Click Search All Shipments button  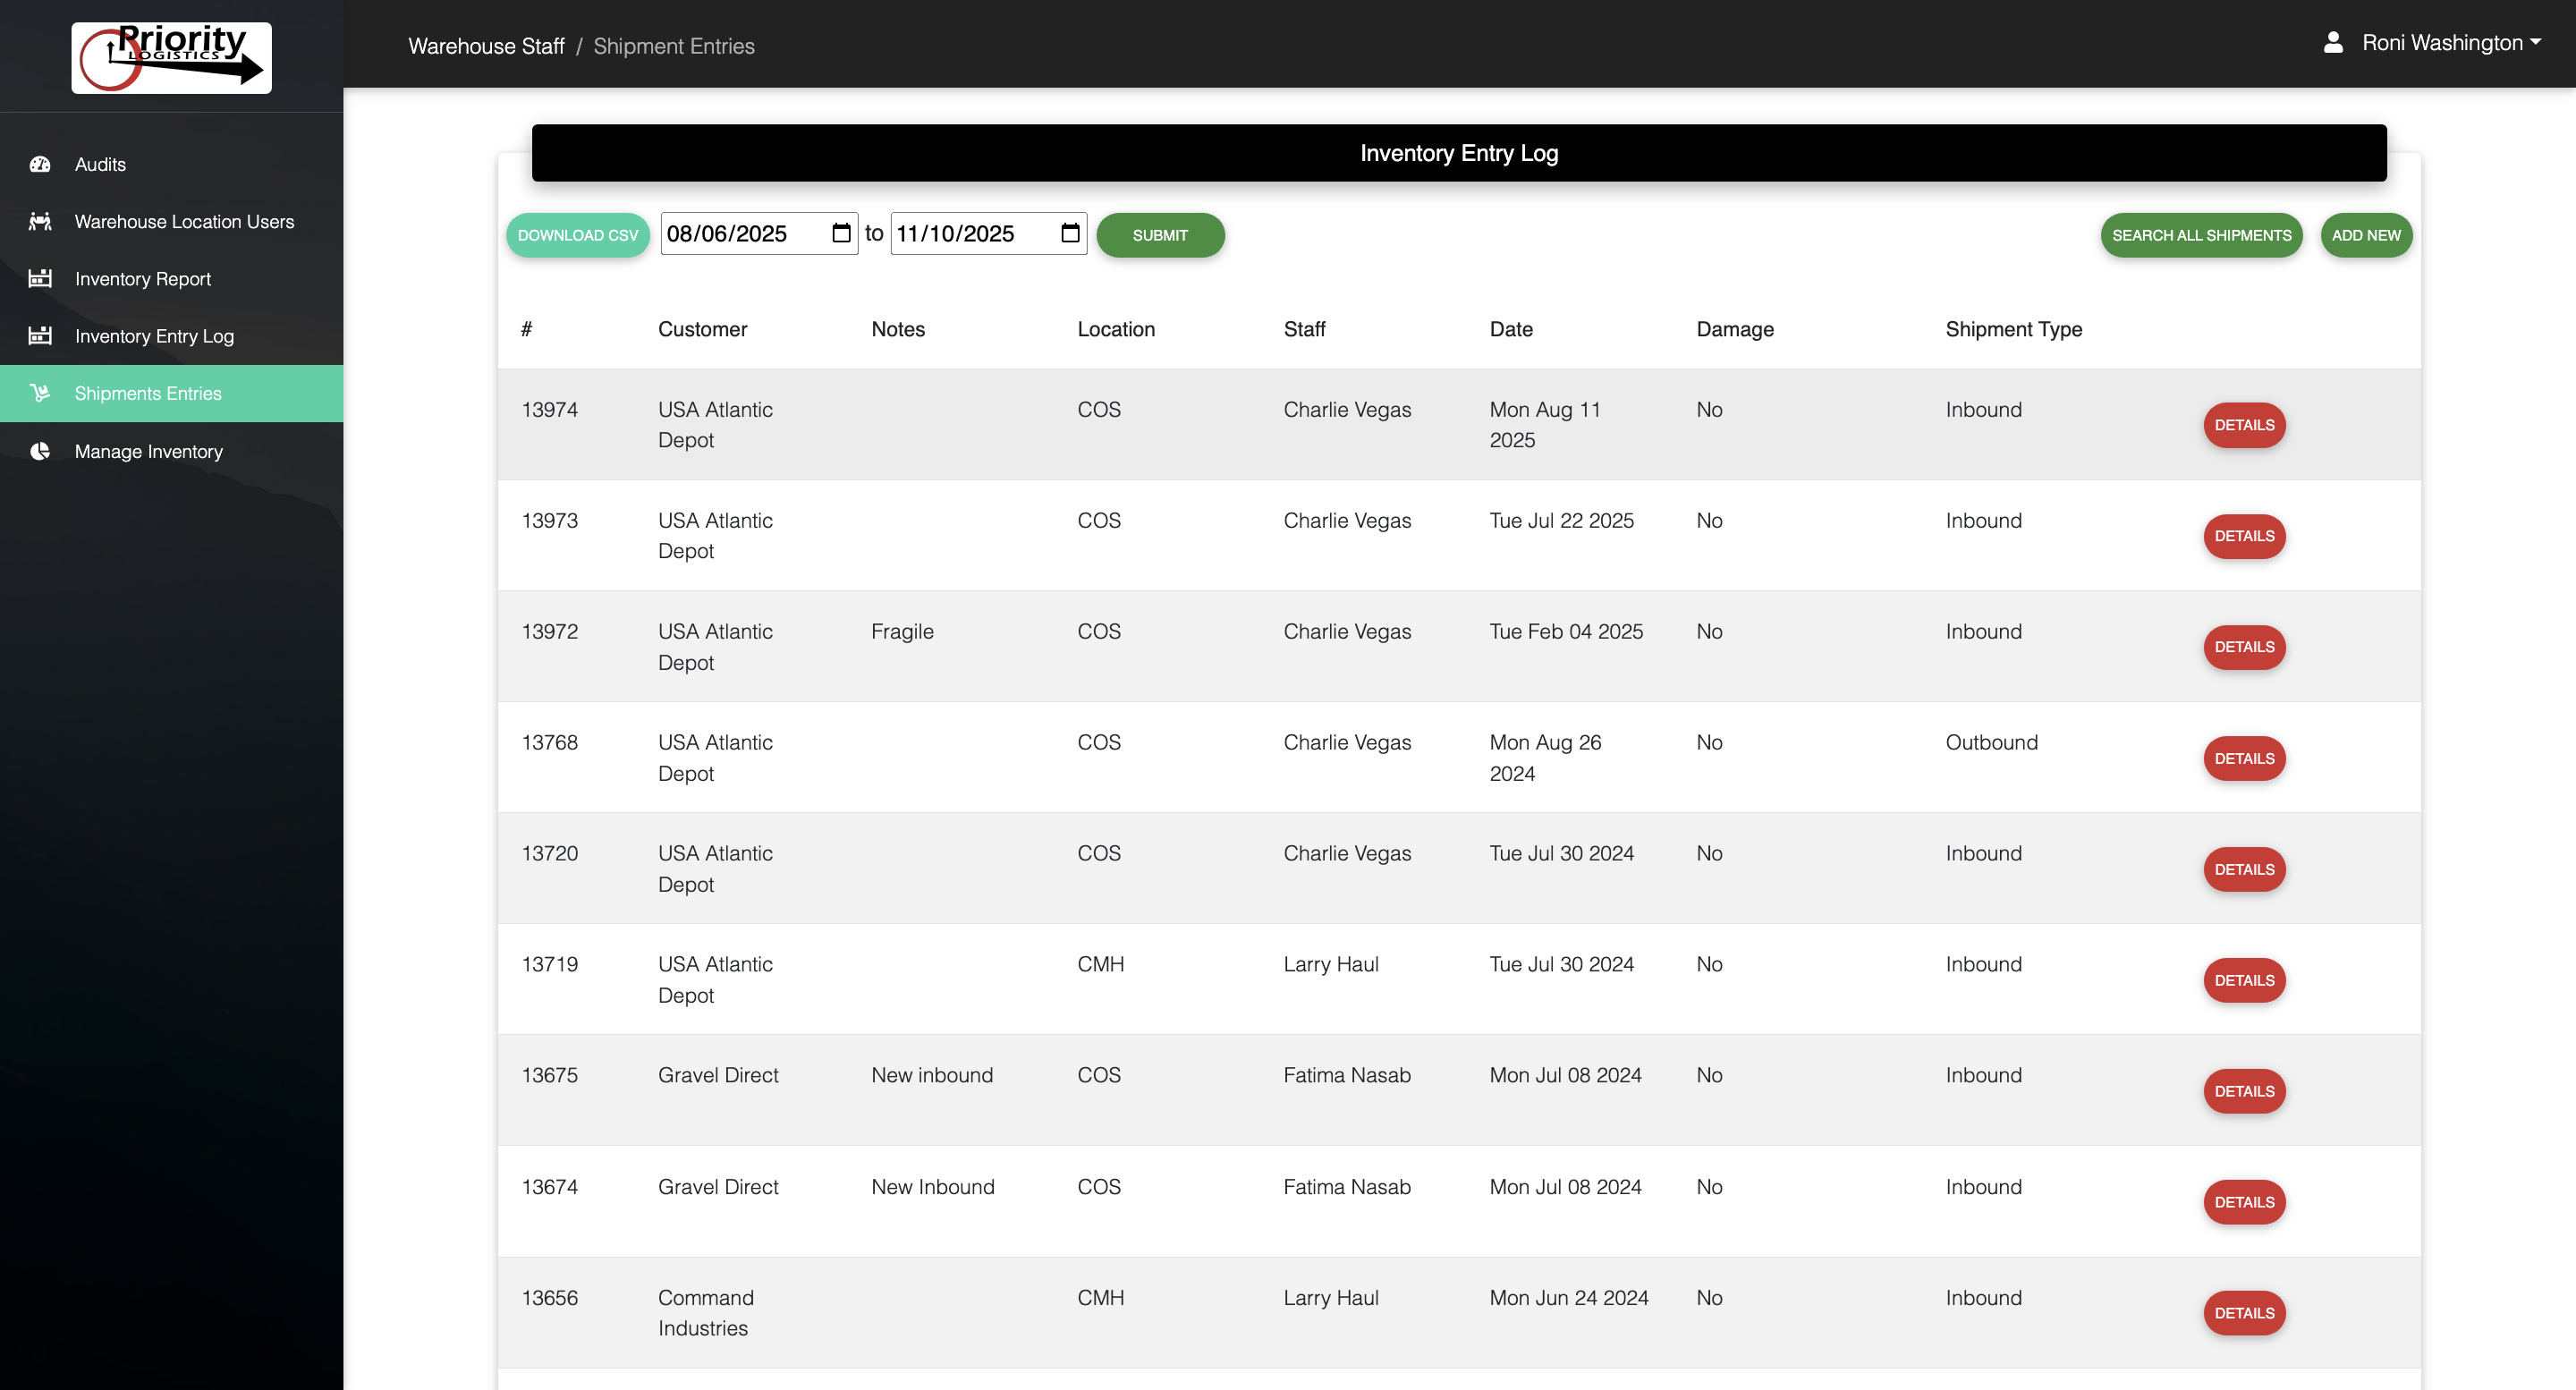click(2201, 235)
